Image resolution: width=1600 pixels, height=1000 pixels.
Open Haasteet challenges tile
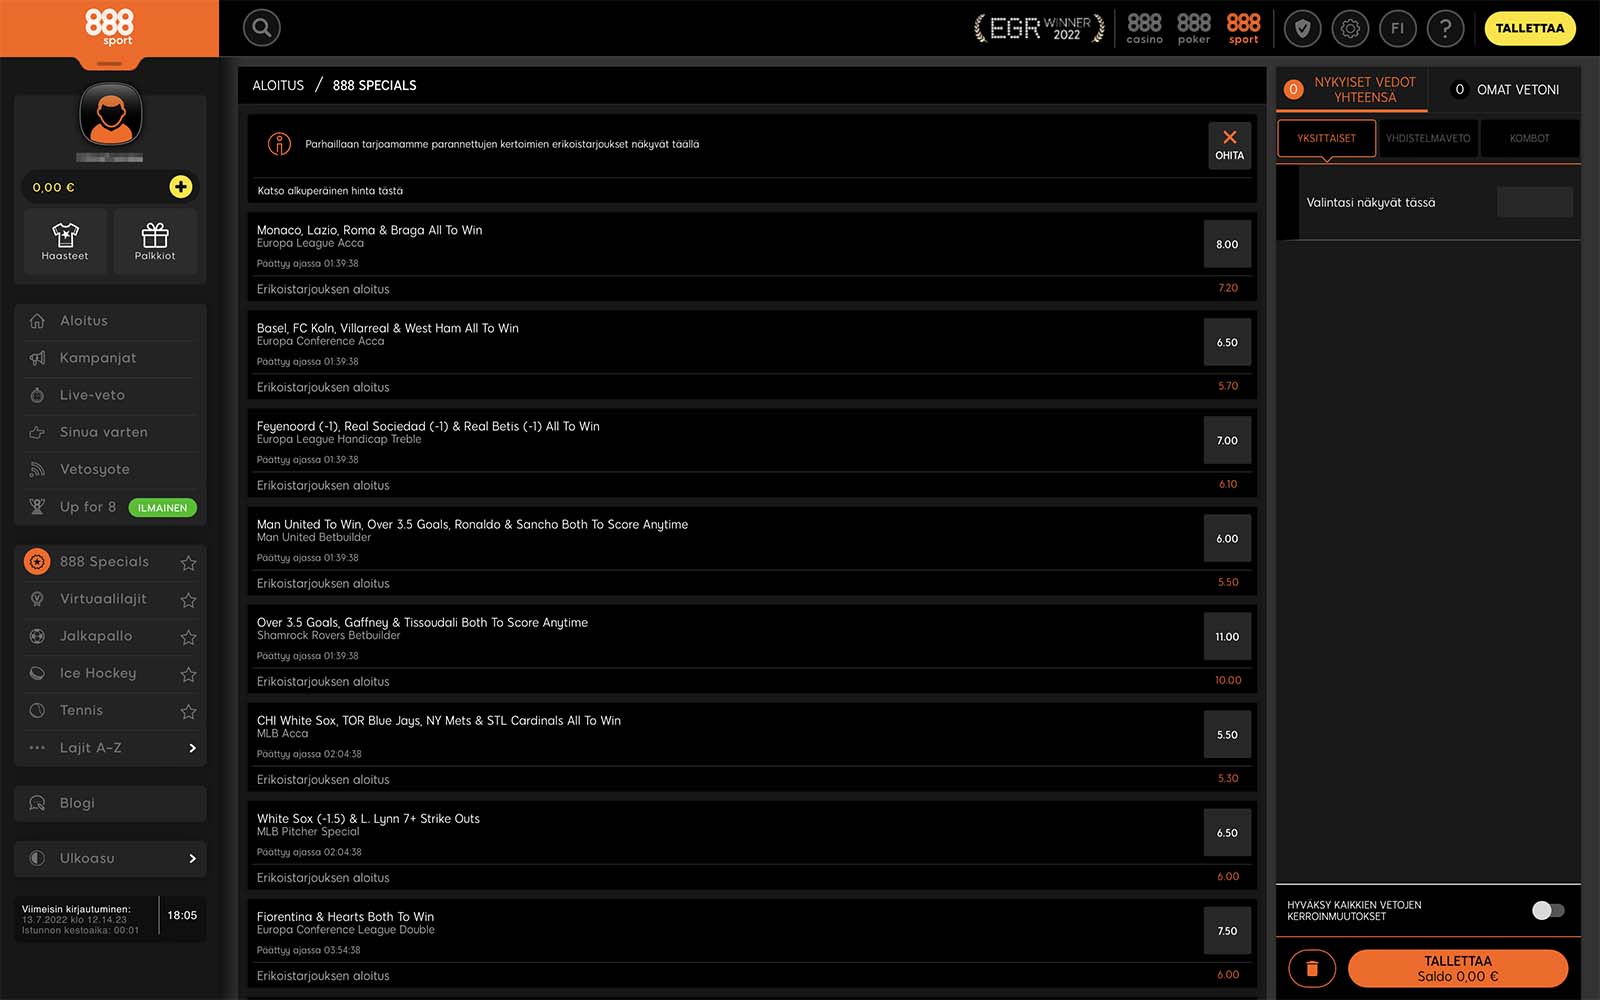pyautogui.click(x=65, y=241)
